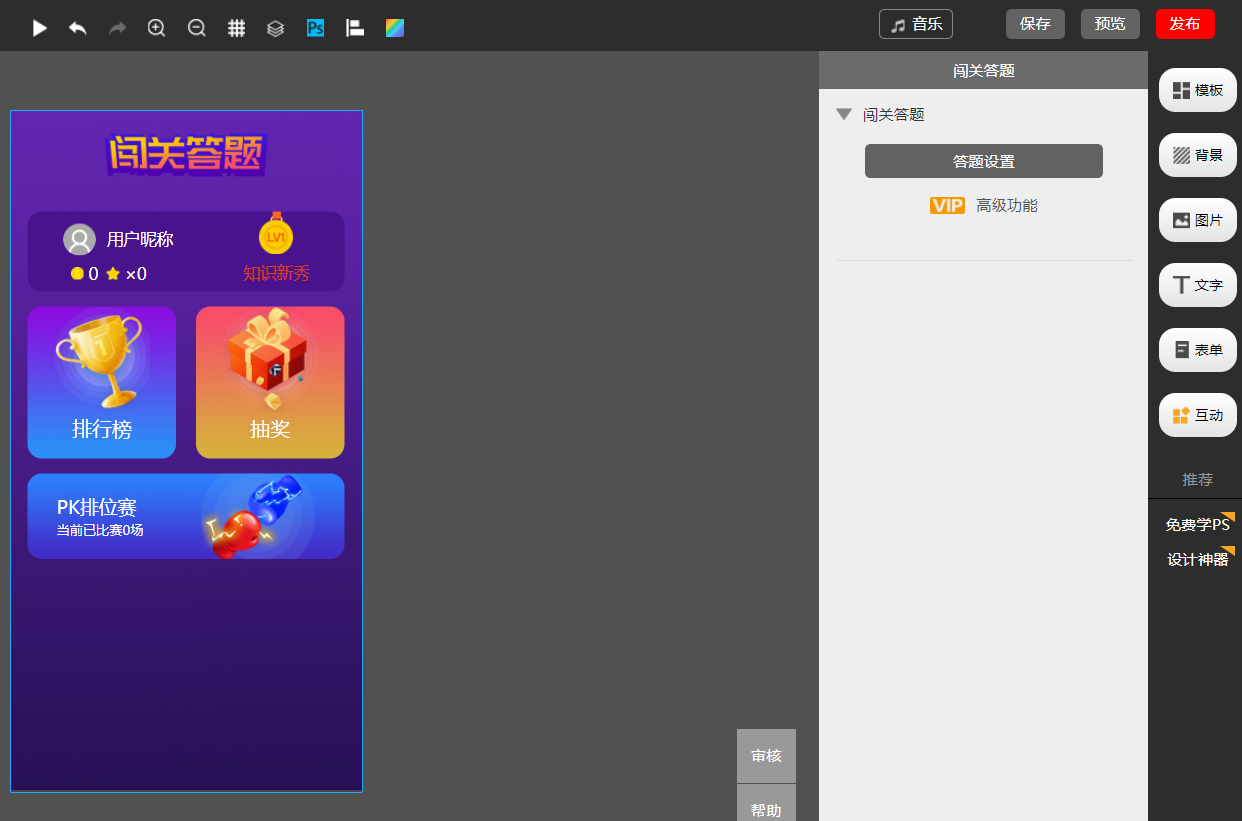The height and width of the screenshot is (821, 1242).
Task: Click the 高级功能 label
Action: tap(1007, 206)
